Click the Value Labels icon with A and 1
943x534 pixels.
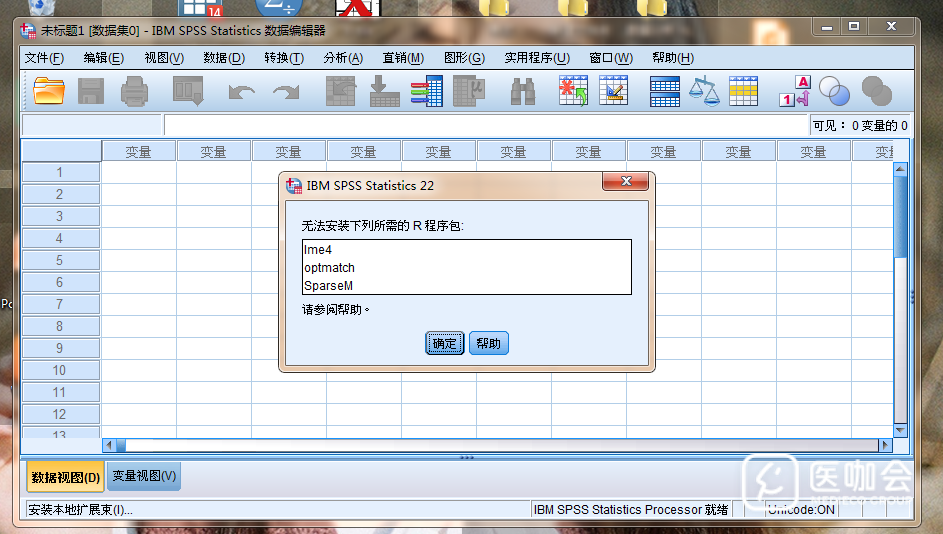point(795,91)
